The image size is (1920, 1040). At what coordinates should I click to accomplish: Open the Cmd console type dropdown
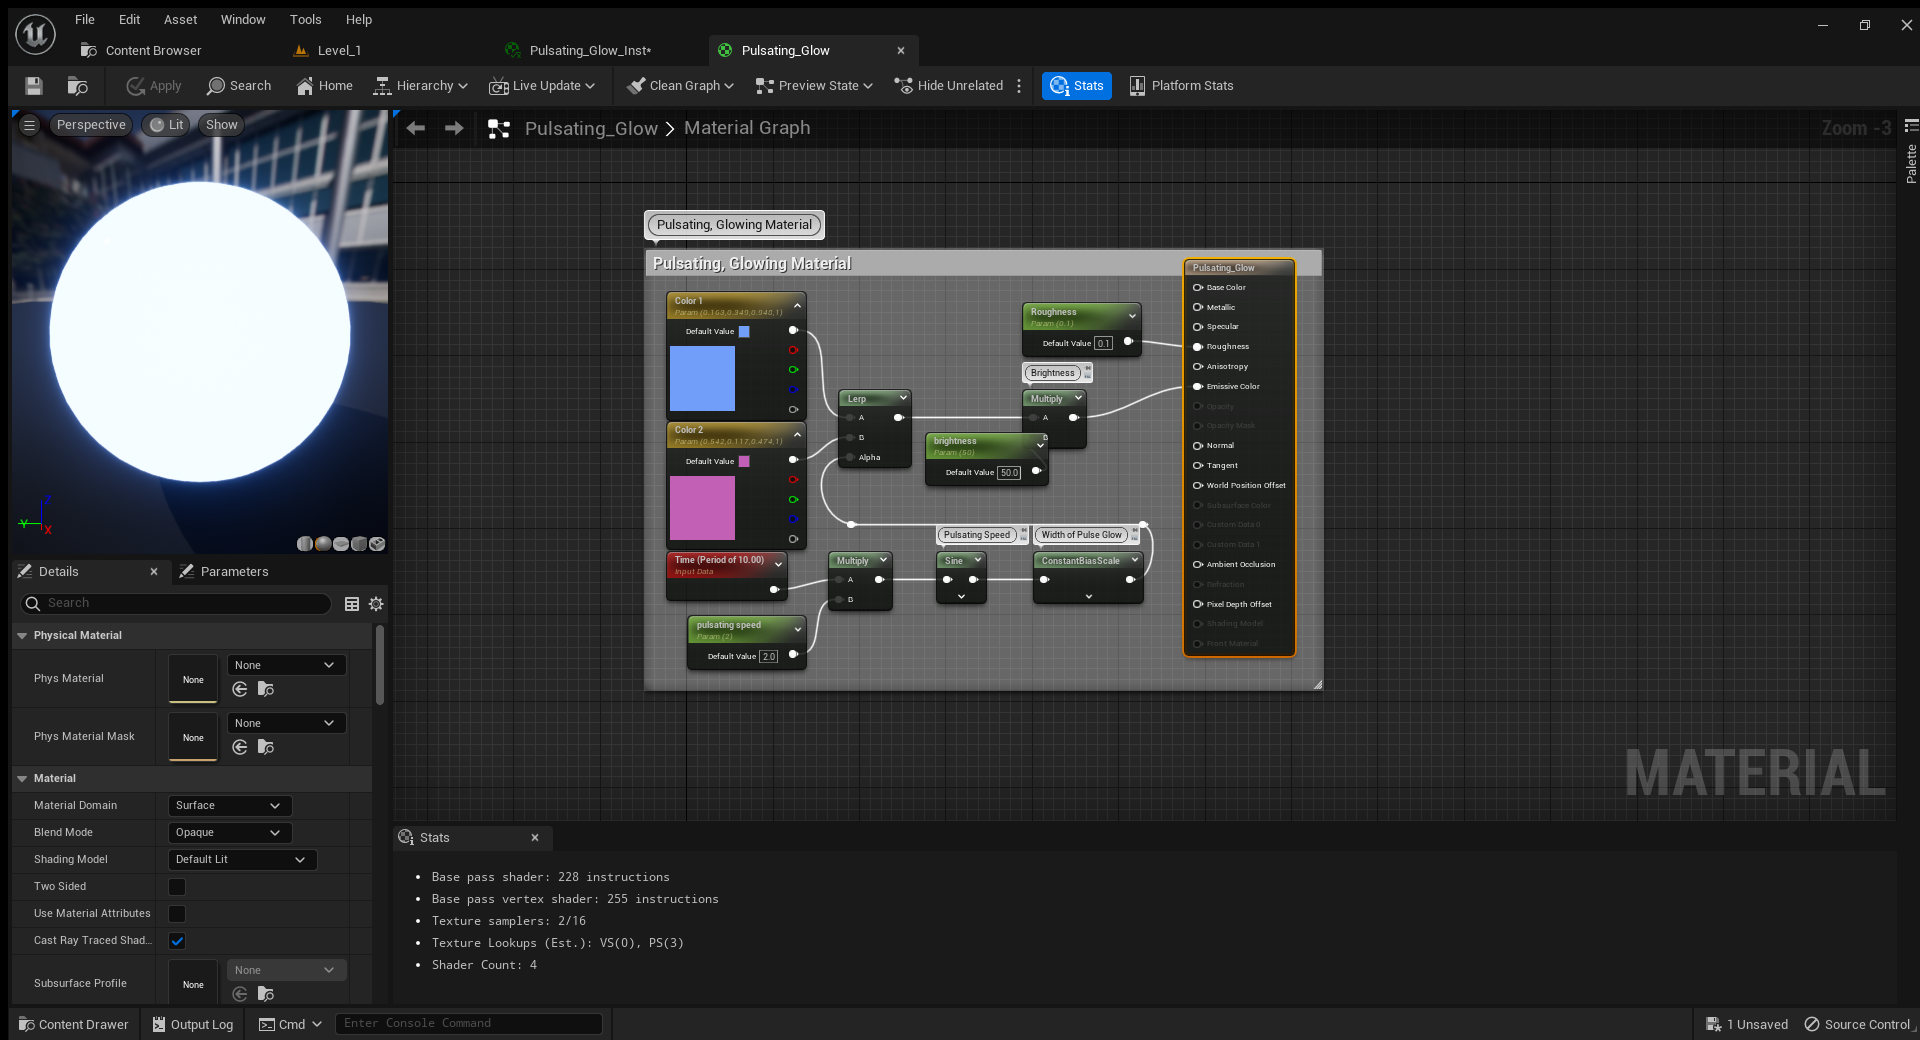coord(291,1024)
